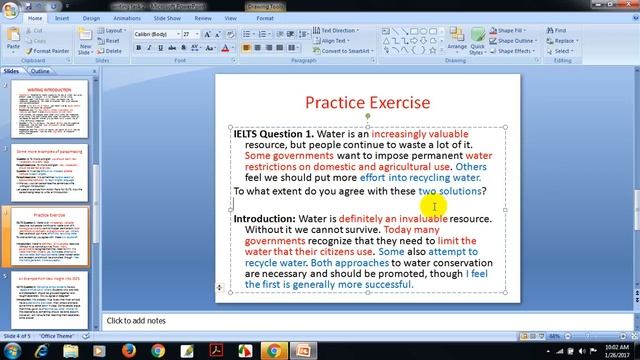Save the presentation from Quick Access

[x=29, y=7]
